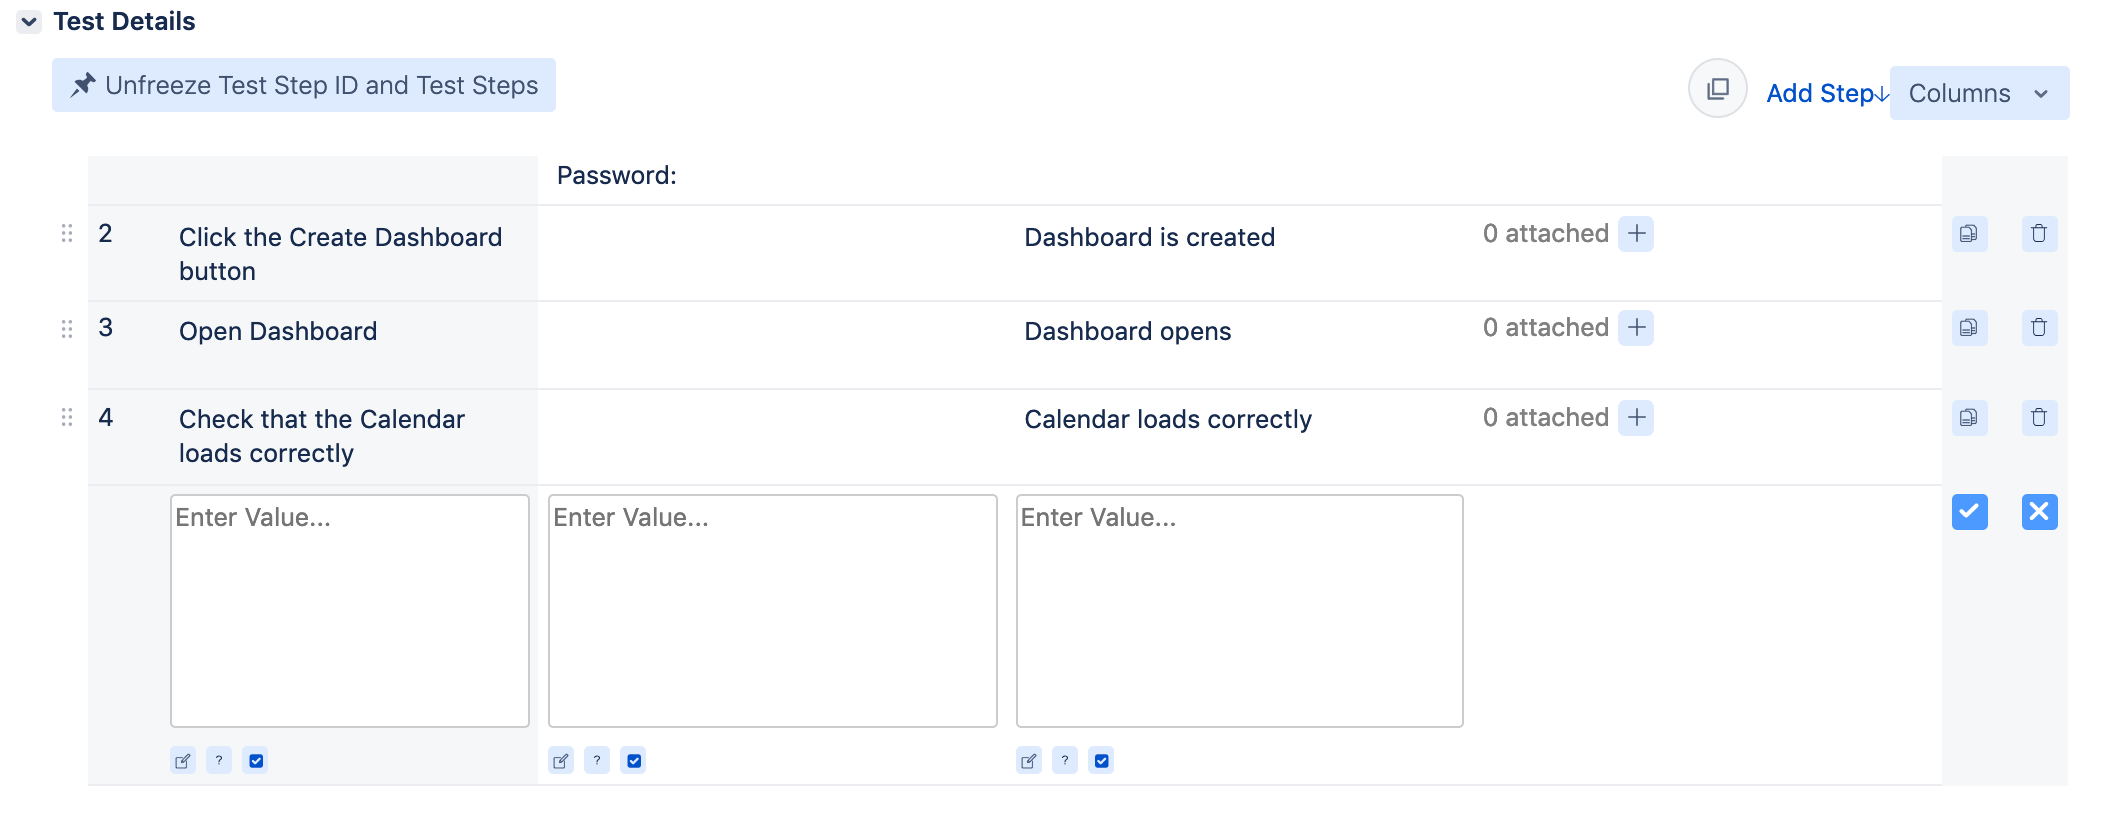Add attachment to Calendar step via plus
Image resolution: width=2108 pixels, height=820 pixels.
pos(1636,418)
